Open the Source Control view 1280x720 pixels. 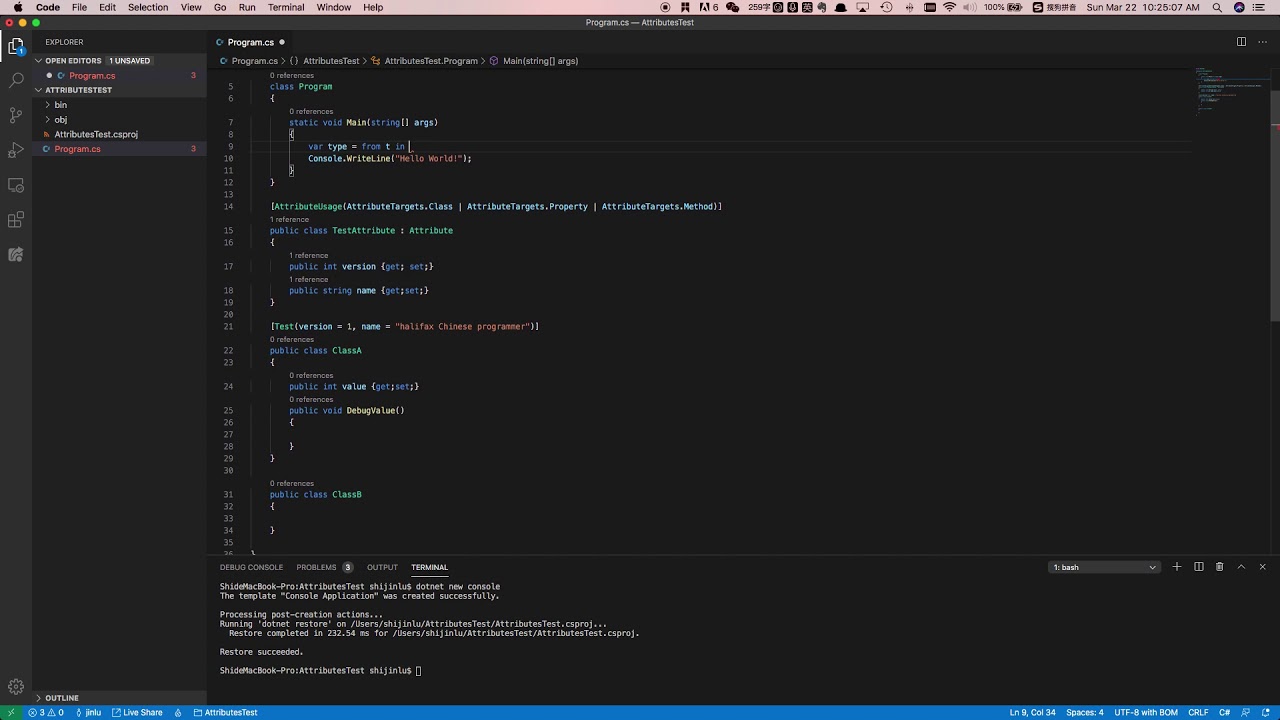[x=16, y=115]
